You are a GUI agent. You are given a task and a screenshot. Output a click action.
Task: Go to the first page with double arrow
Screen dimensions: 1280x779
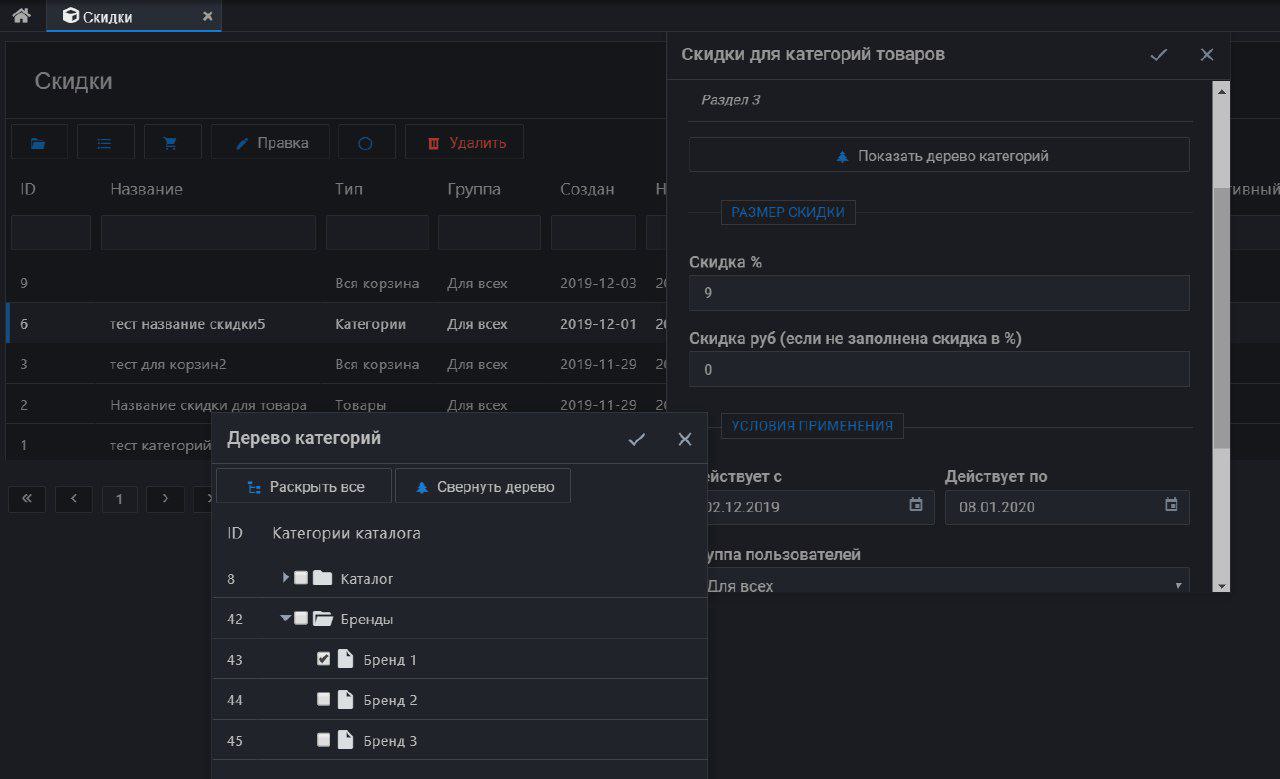[27, 499]
